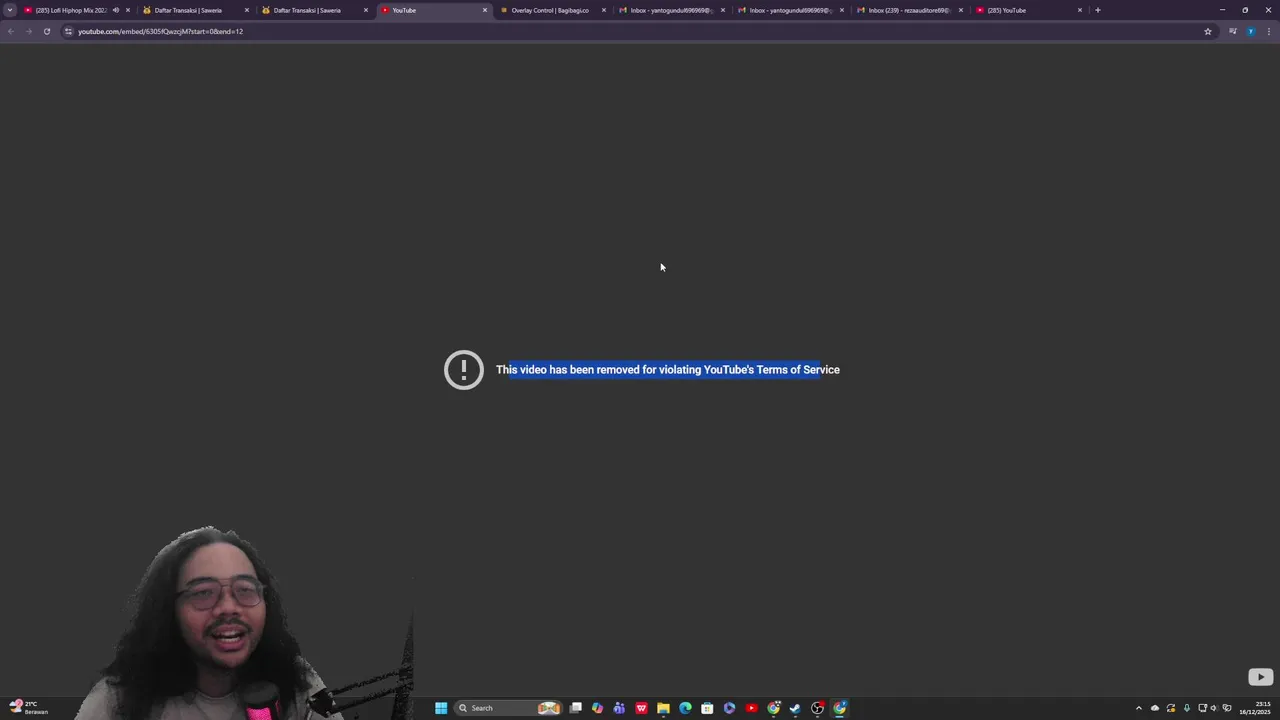Viewport: 1280px width, 720px height.
Task: Open the YouTube logo in player corner
Action: (x=1260, y=677)
